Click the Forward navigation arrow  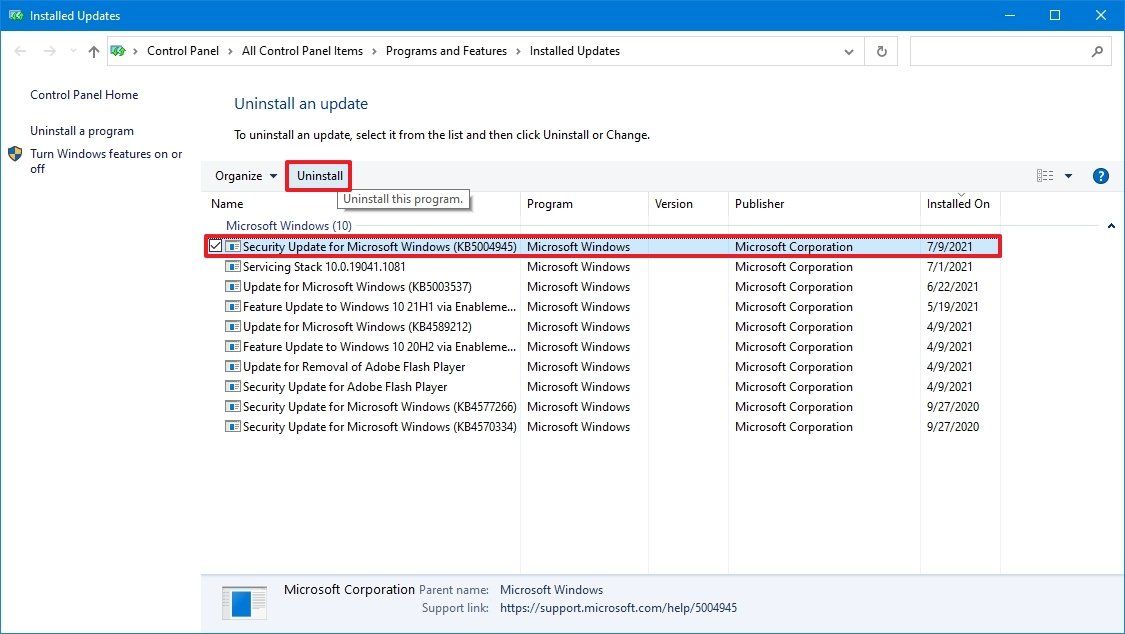click(x=50, y=51)
